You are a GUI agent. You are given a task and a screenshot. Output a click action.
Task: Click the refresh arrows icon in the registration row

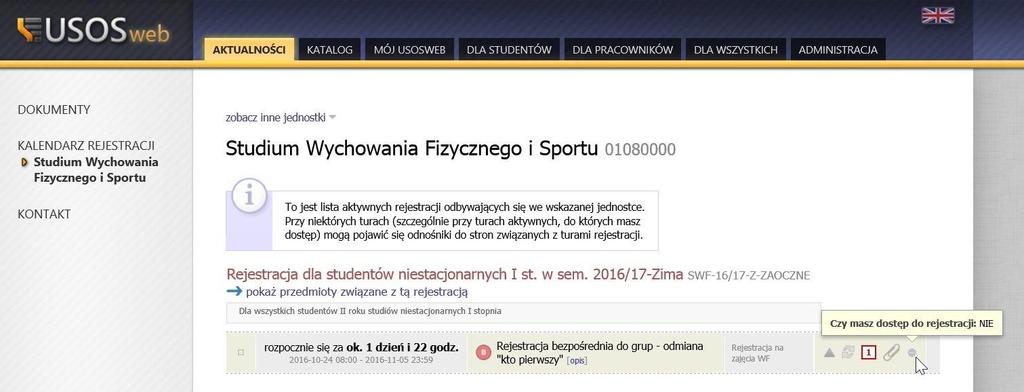848,353
